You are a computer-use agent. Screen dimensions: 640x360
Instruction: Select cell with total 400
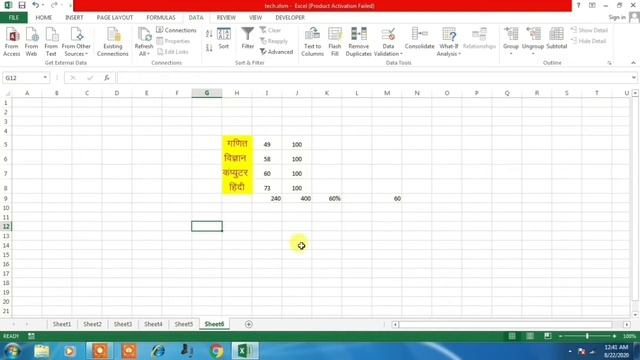297,198
